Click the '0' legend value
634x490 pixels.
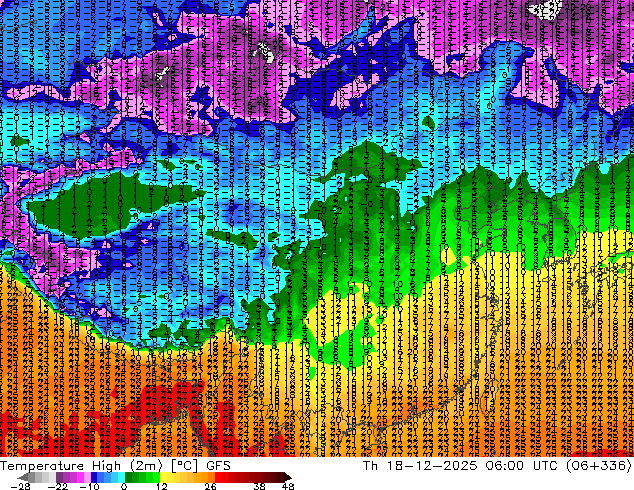click(x=124, y=486)
